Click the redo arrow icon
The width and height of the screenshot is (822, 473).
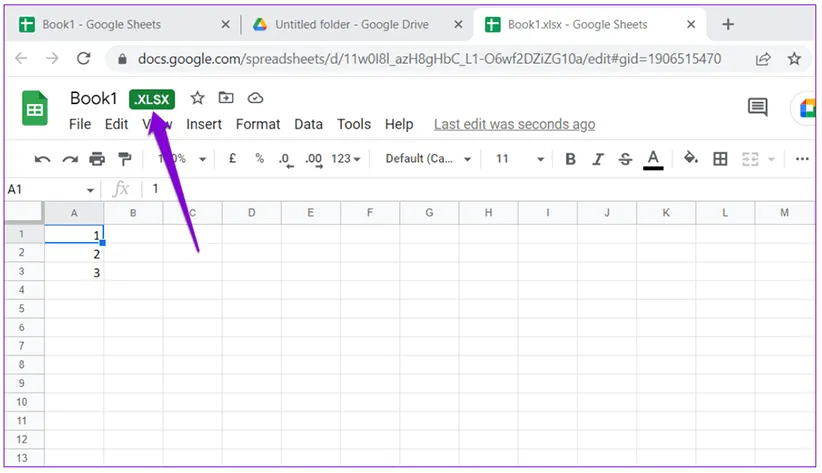click(69, 159)
